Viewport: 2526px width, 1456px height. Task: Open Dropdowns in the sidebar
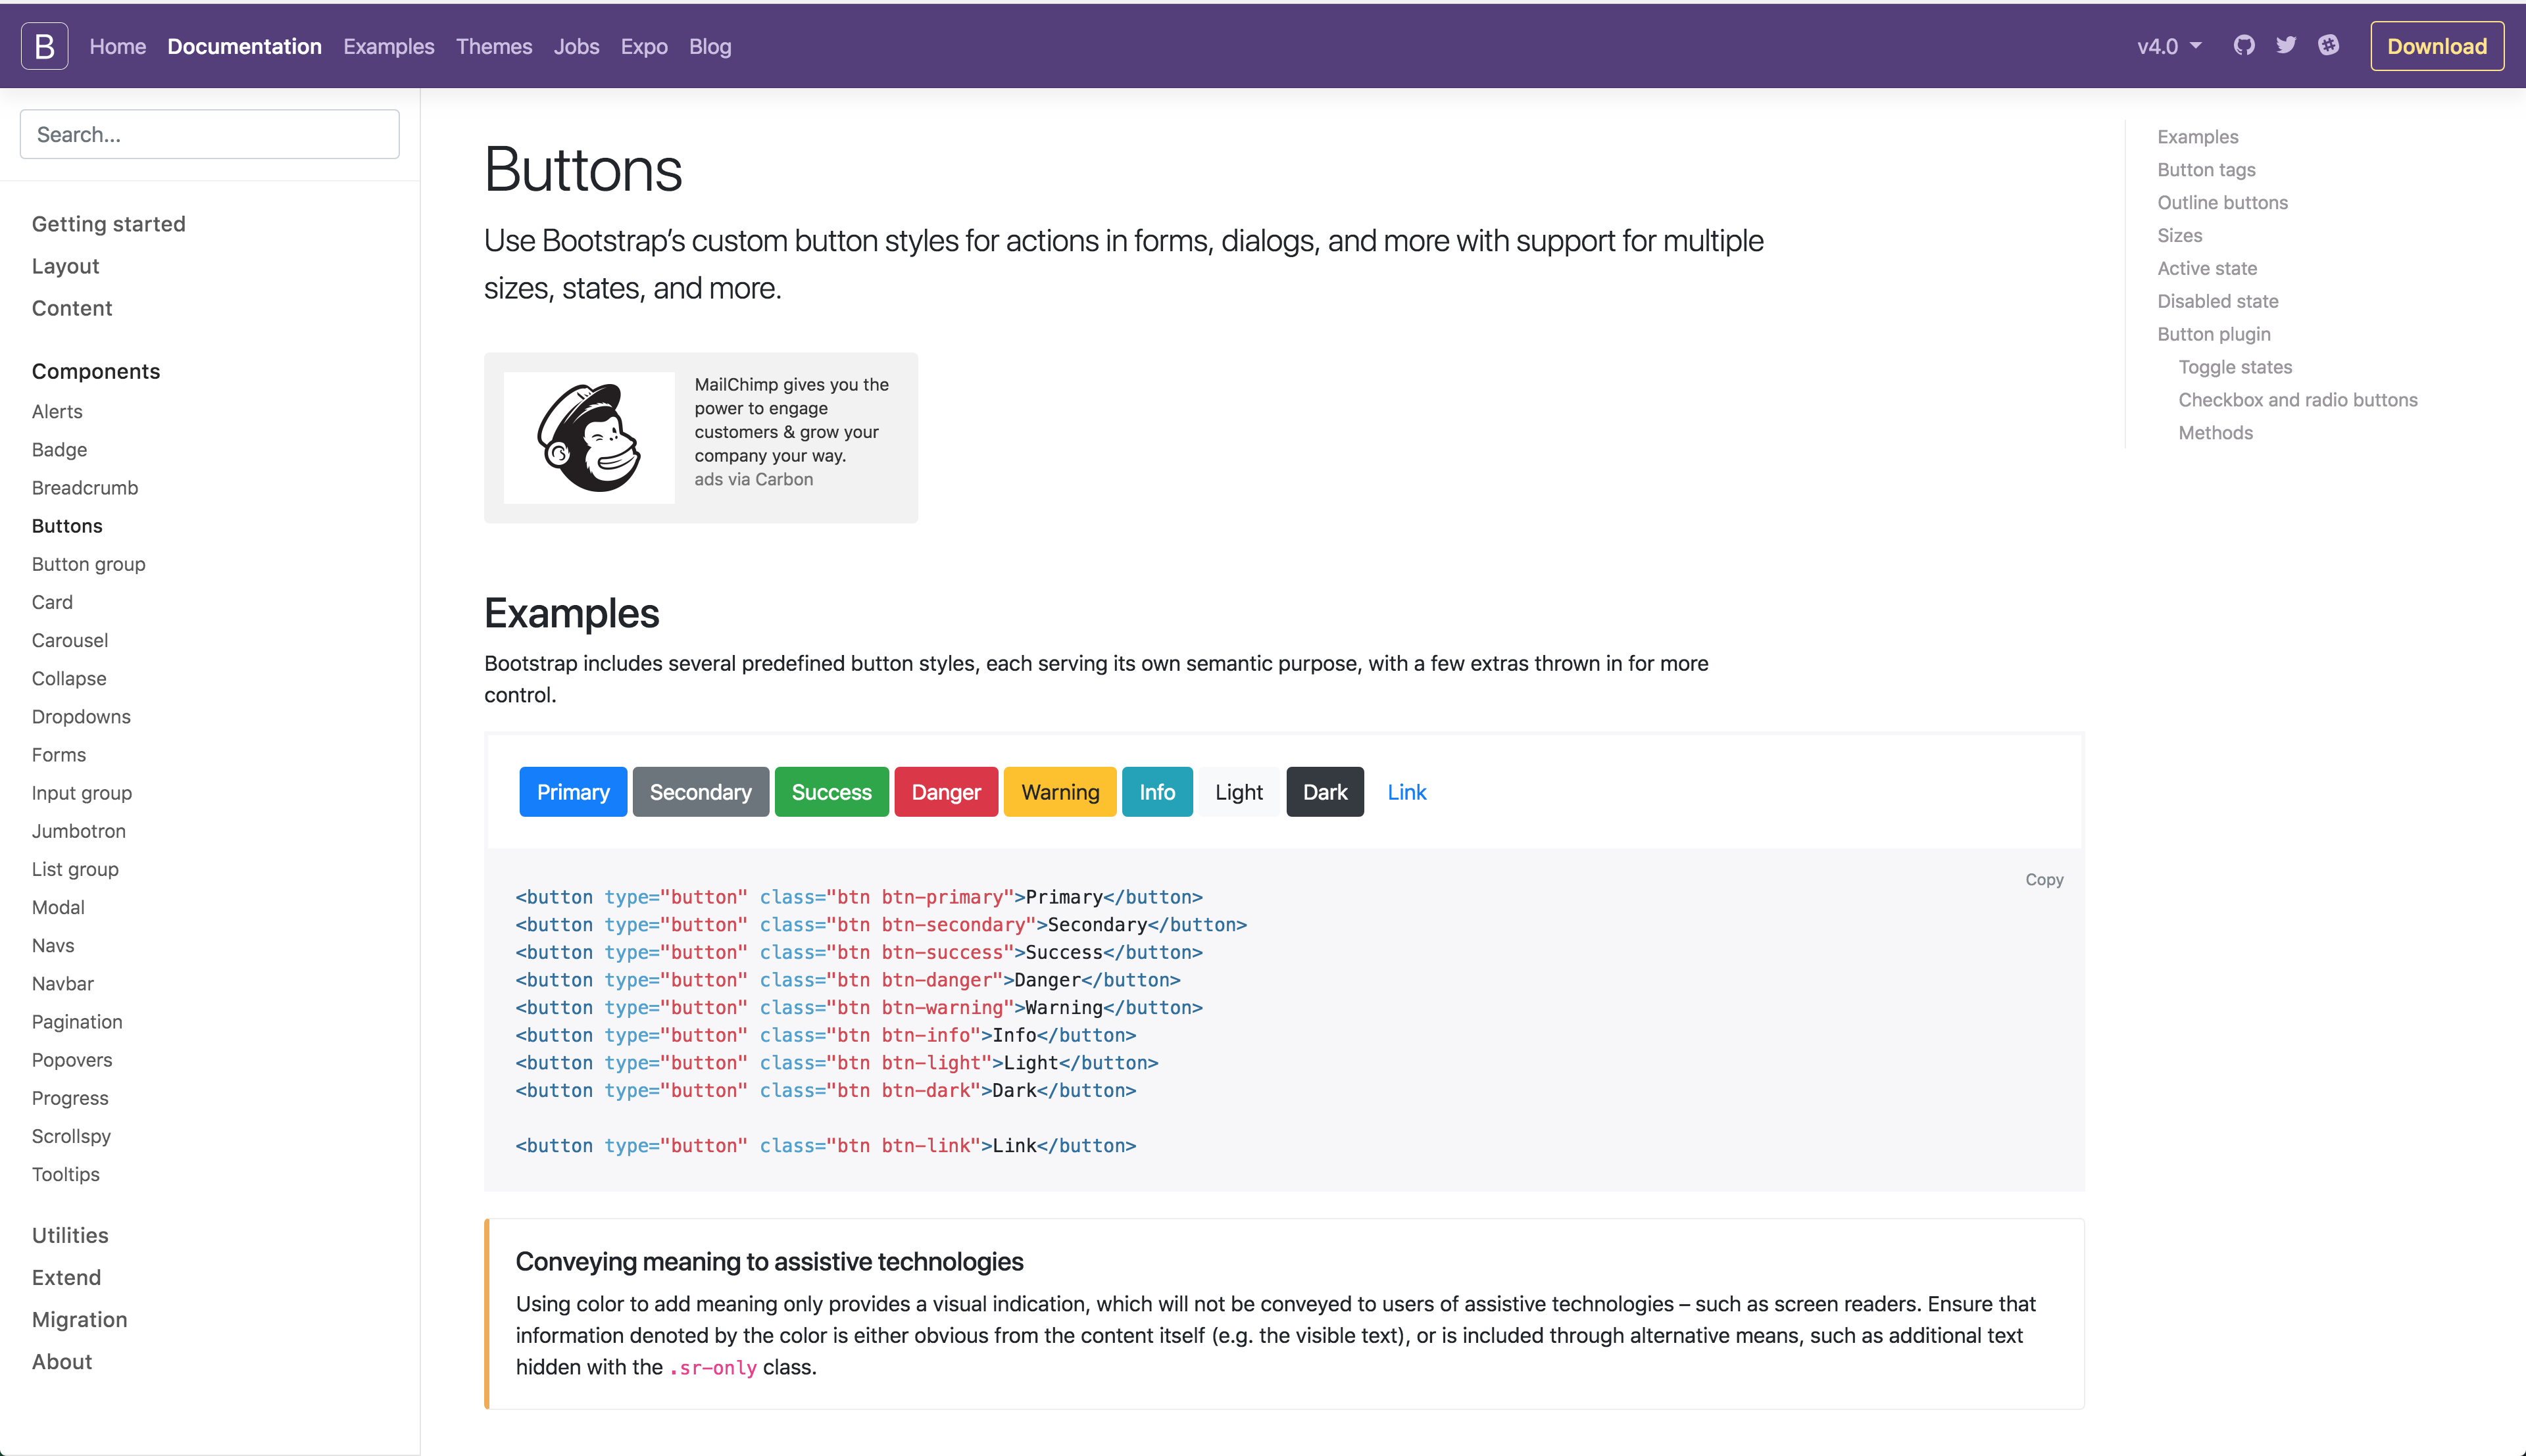click(x=81, y=716)
